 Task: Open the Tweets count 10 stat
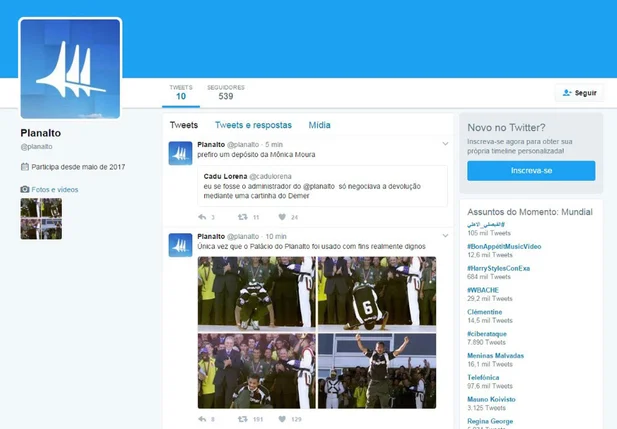181,92
